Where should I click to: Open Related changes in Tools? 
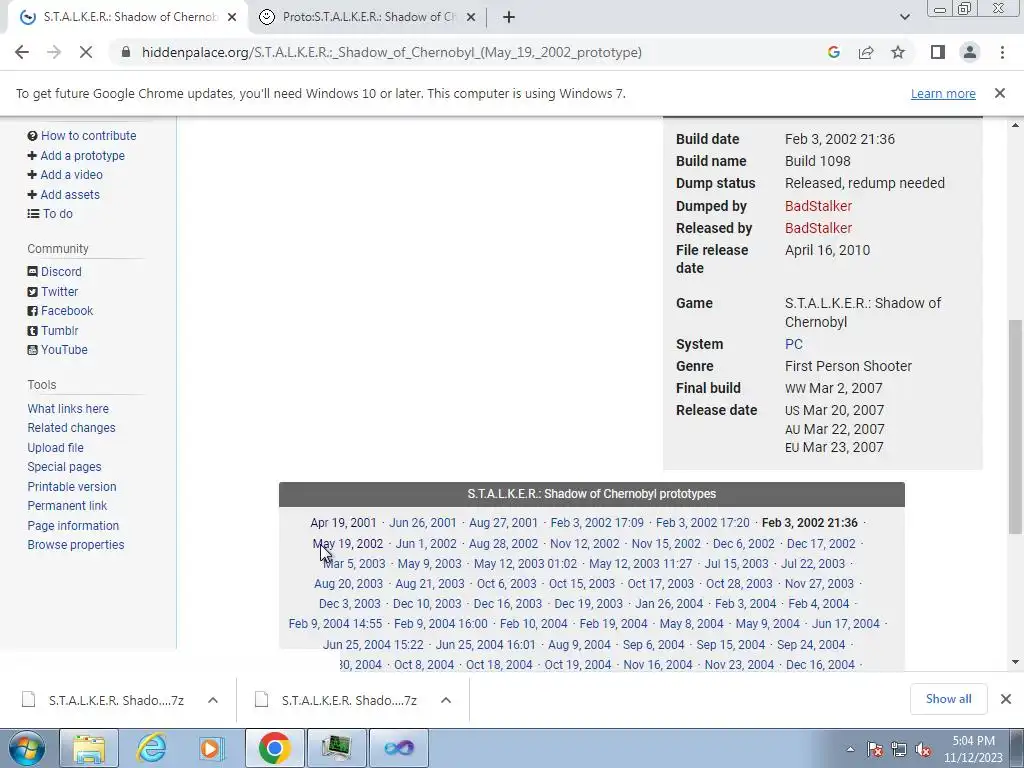click(x=71, y=428)
